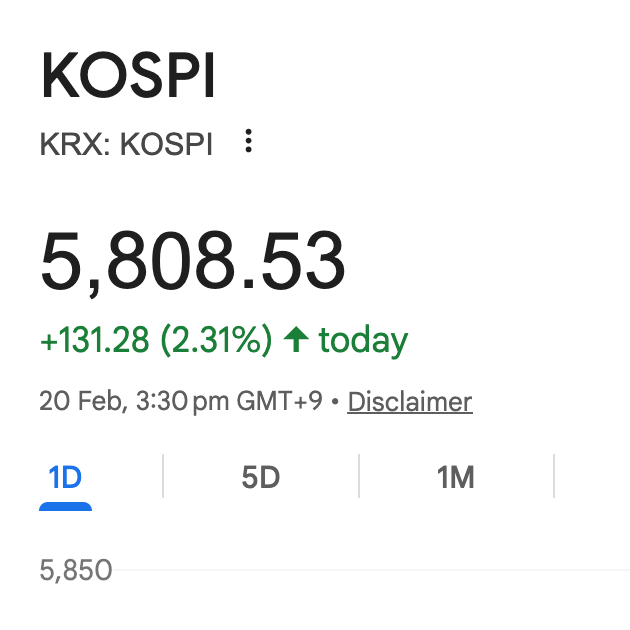Click the KRX: KOSPI ticker label
The image size is (630, 630).
(x=126, y=144)
